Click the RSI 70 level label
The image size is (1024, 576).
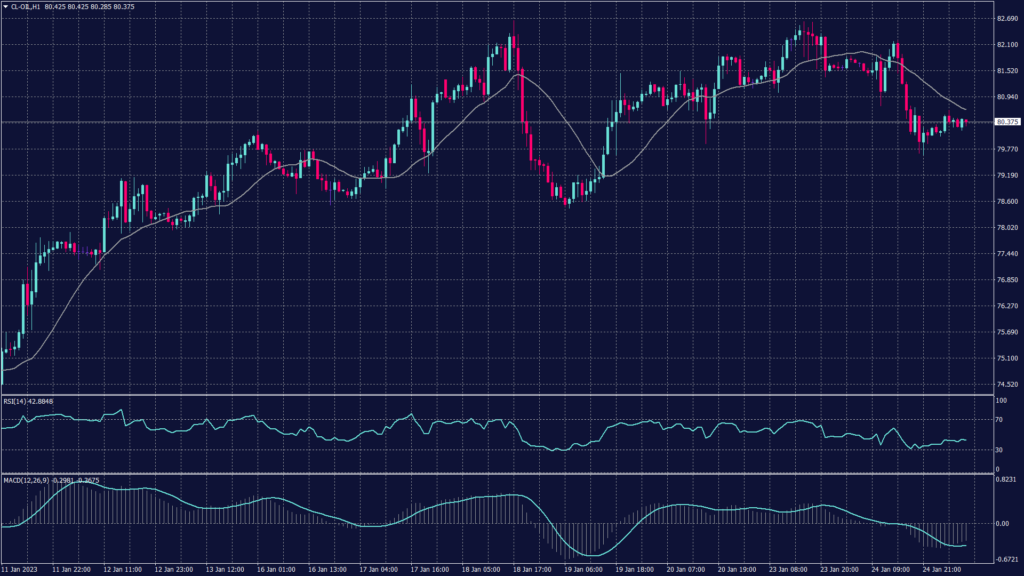point(999,422)
